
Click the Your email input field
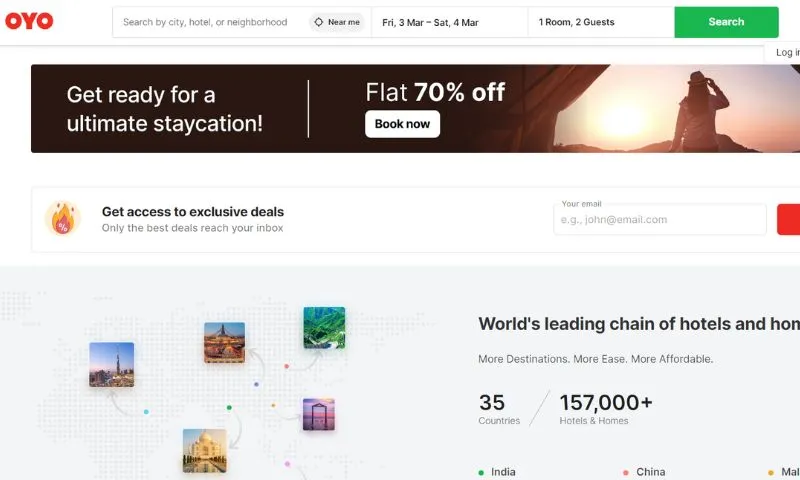[x=660, y=219]
